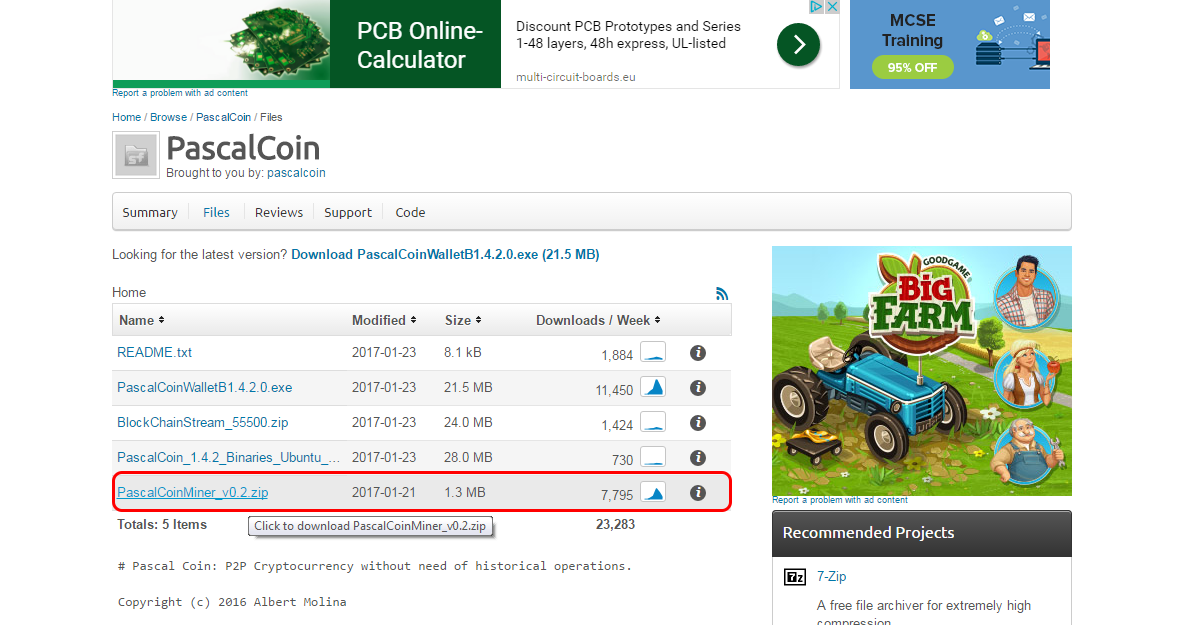Open Files breadcrumb link
The image size is (1200, 625).
[271, 117]
